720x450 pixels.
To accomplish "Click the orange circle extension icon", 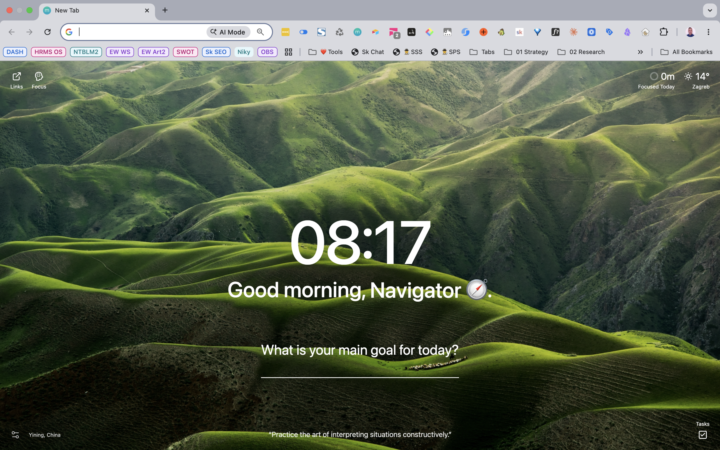I will click(x=483, y=32).
